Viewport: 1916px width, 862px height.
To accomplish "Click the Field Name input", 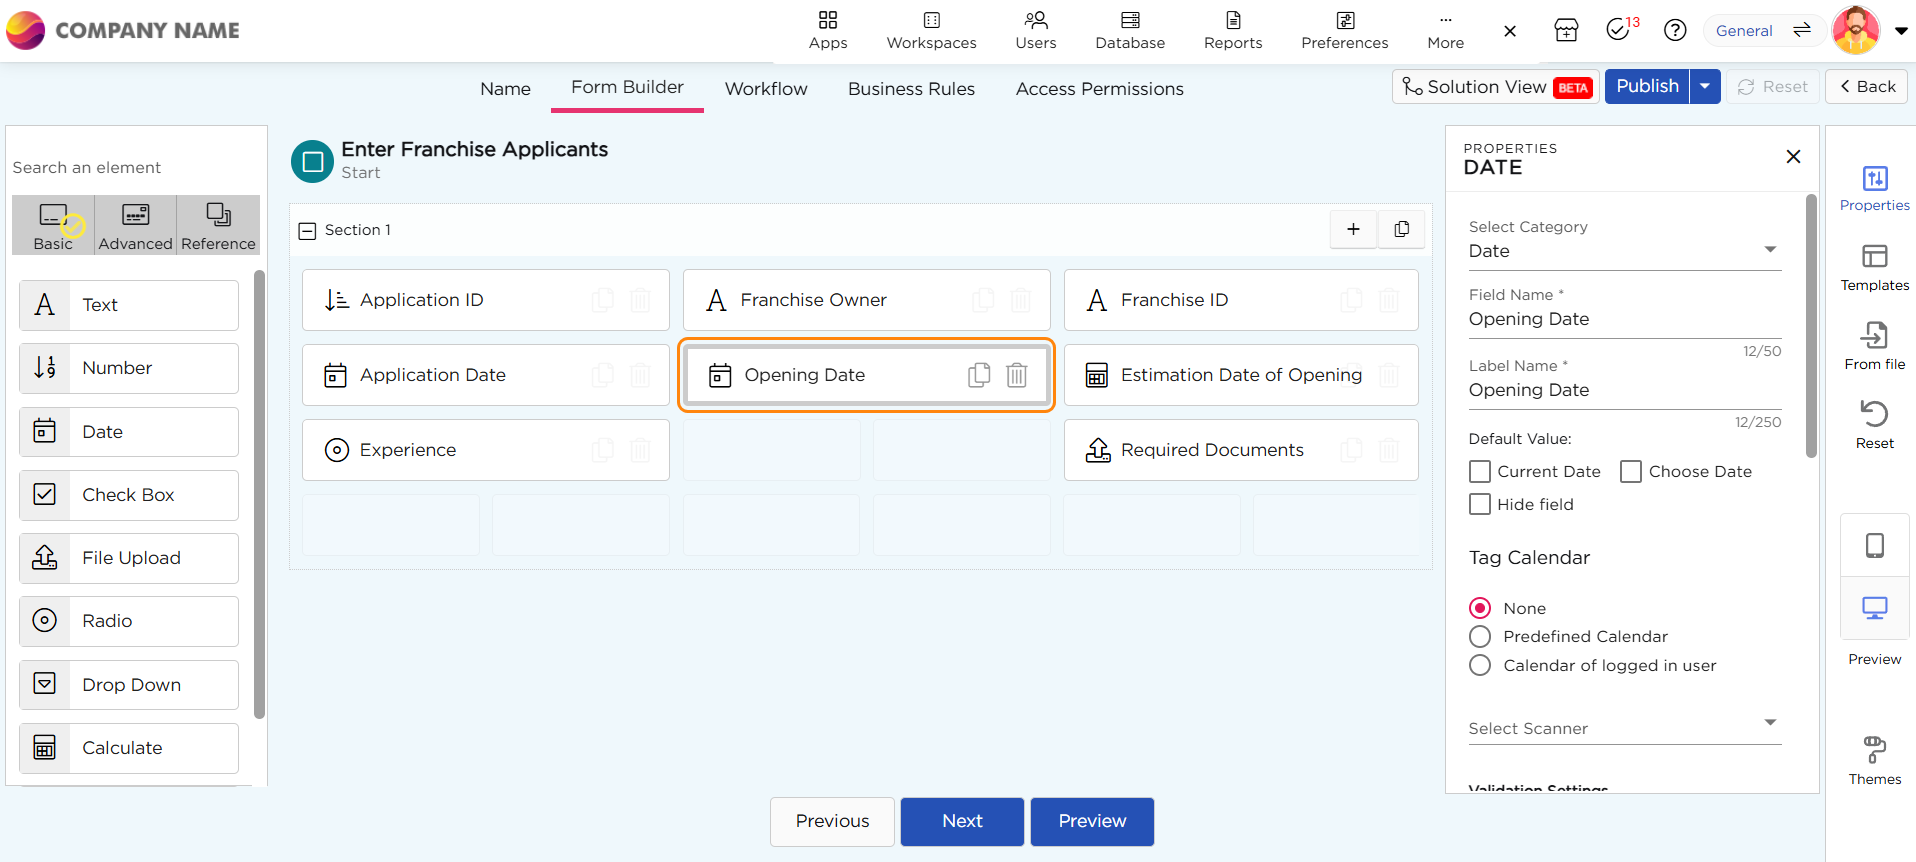I will pos(1624,319).
